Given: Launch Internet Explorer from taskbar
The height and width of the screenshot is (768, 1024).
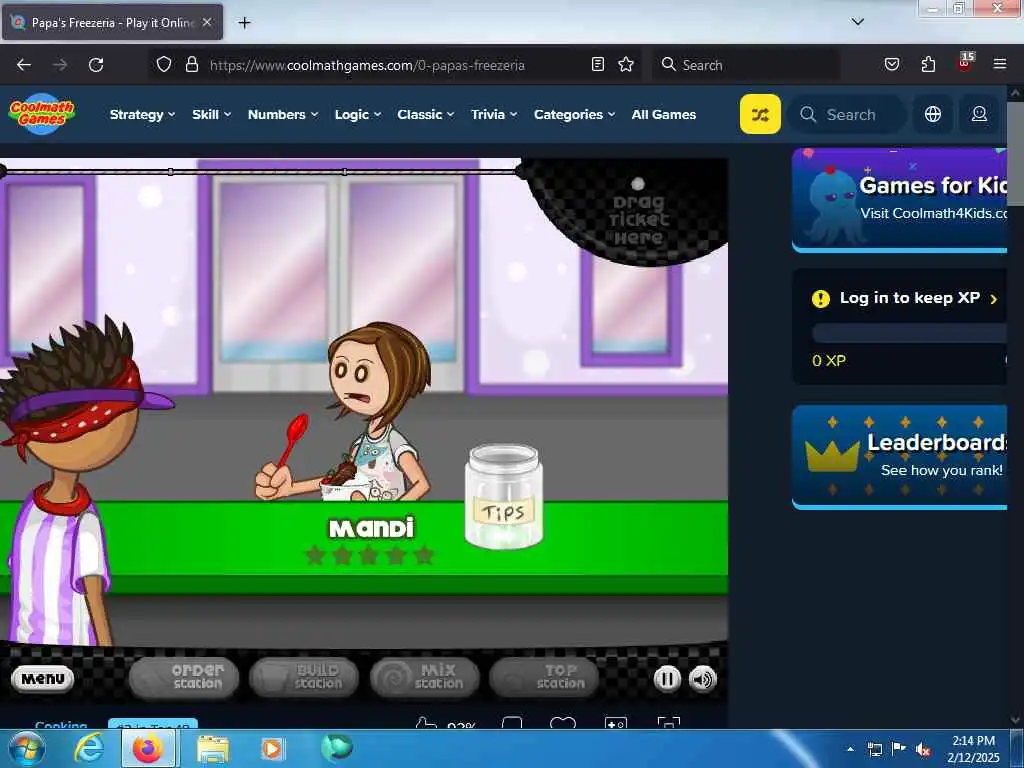Looking at the screenshot, I should pyautogui.click(x=89, y=749).
